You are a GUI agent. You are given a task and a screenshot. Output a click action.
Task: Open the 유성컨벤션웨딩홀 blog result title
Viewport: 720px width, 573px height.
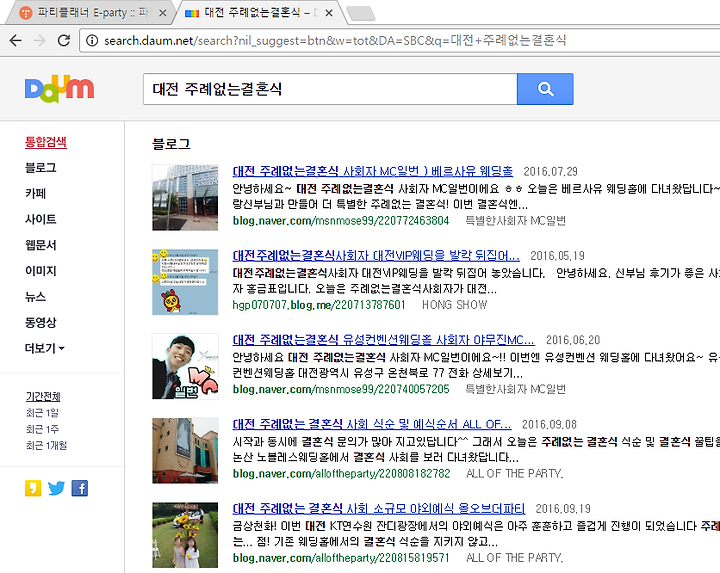pyautogui.click(x=383, y=340)
